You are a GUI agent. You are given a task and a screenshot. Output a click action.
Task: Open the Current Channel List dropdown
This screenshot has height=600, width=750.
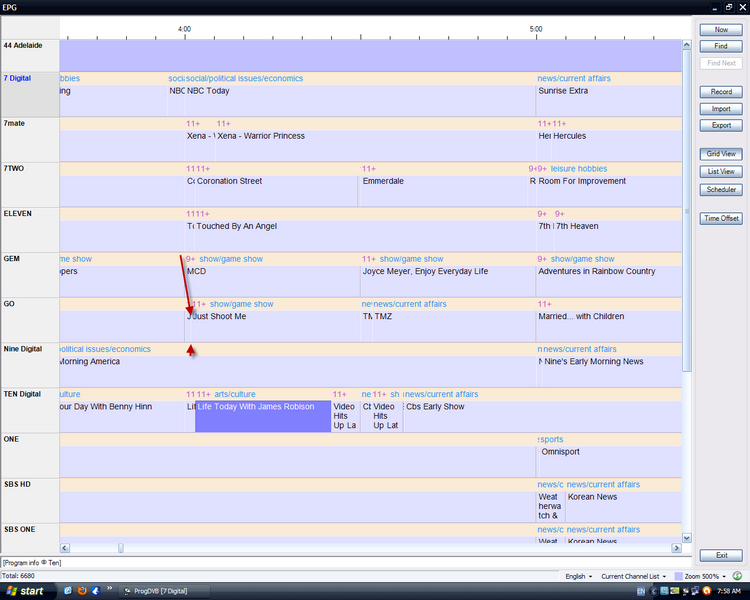pos(634,576)
